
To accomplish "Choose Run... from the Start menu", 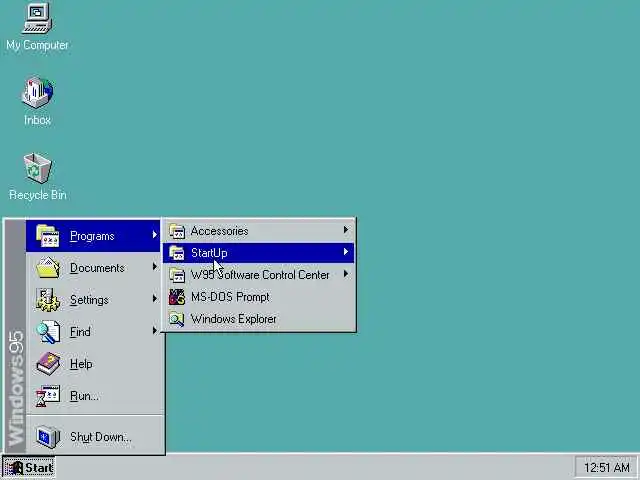I will 84,396.
